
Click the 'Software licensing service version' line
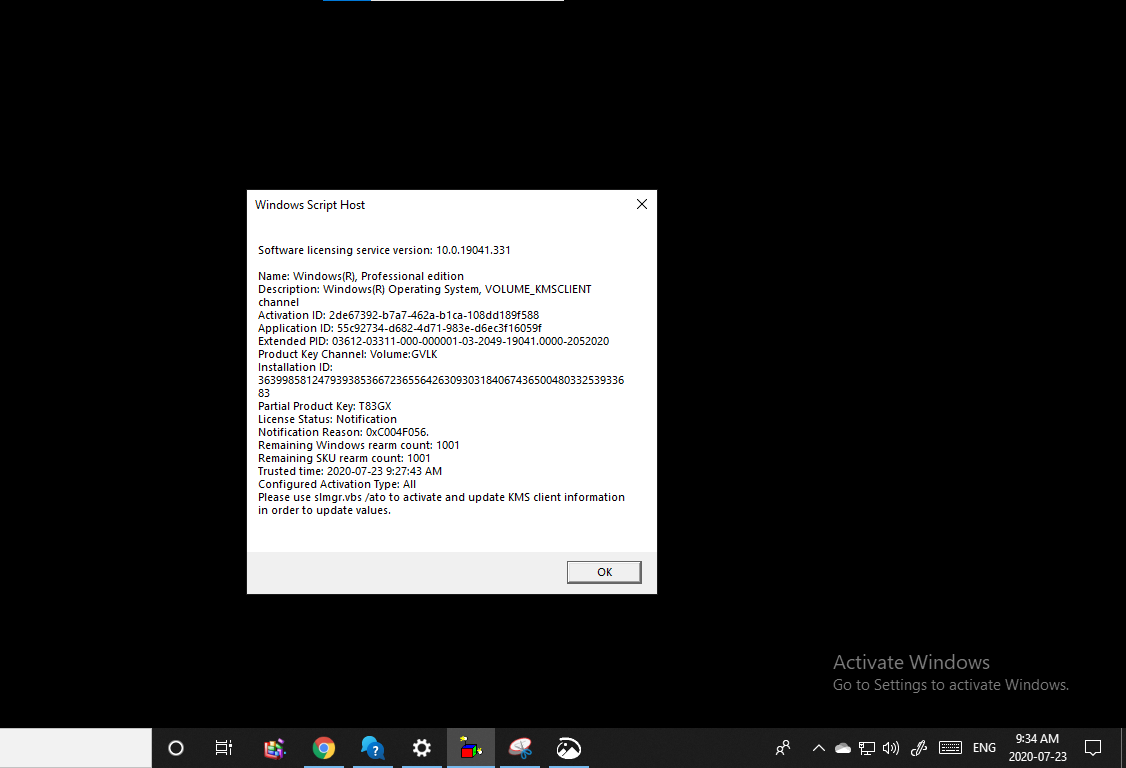pyautogui.click(x=384, y=251)
